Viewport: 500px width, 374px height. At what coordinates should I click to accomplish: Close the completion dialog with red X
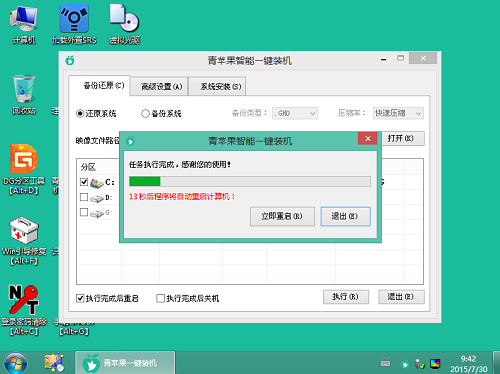point(368,138)
